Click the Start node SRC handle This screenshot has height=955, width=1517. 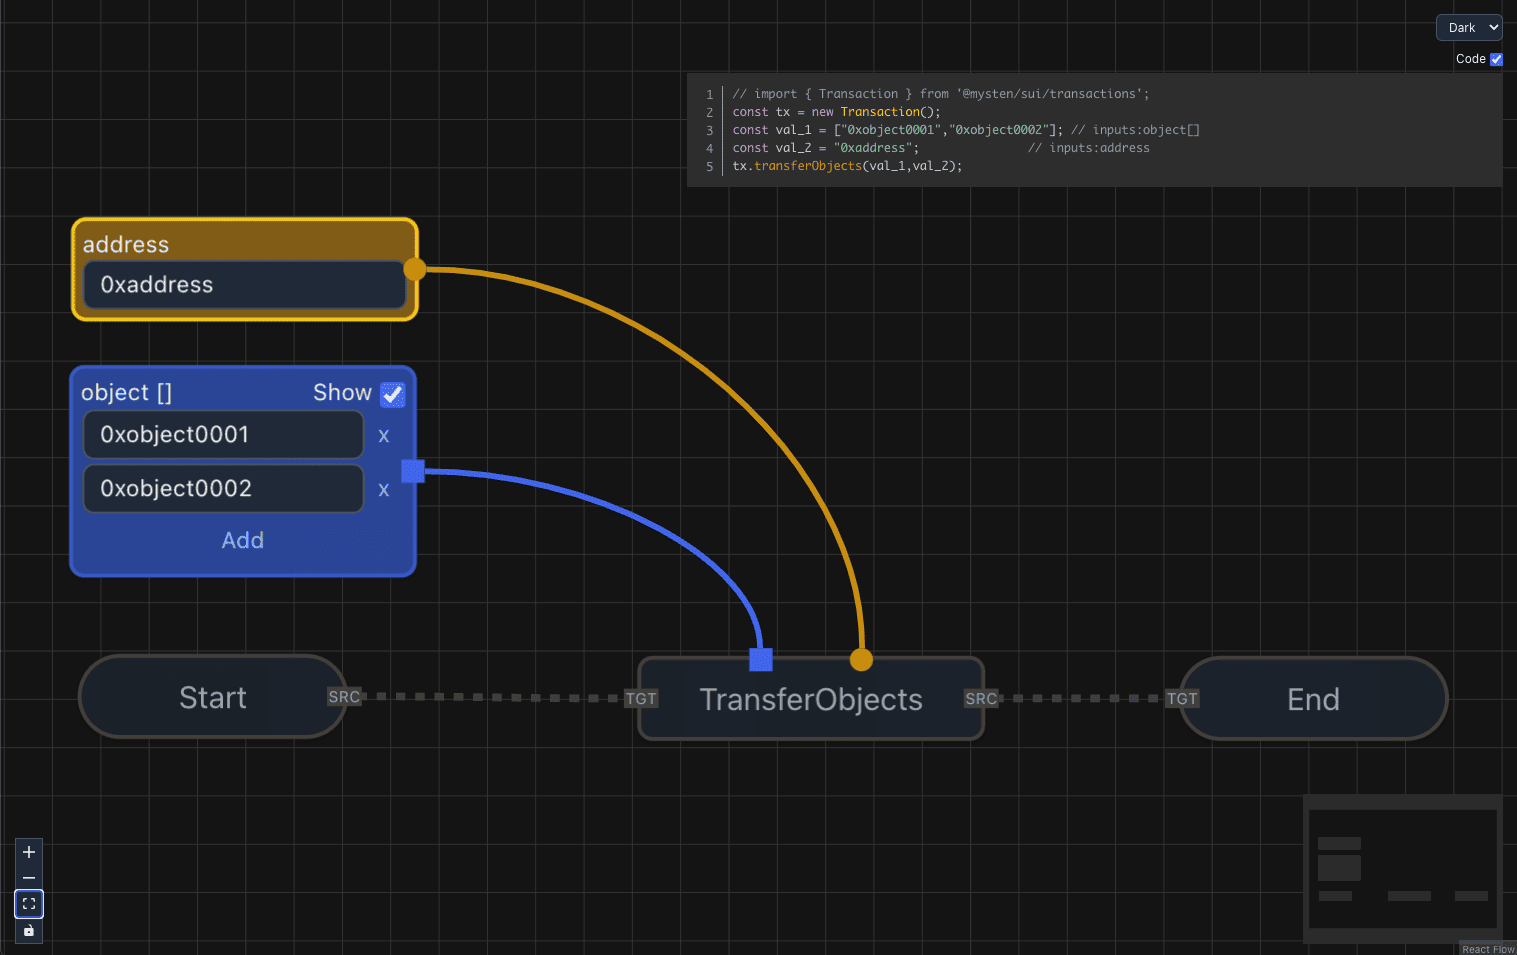(344, 697)
